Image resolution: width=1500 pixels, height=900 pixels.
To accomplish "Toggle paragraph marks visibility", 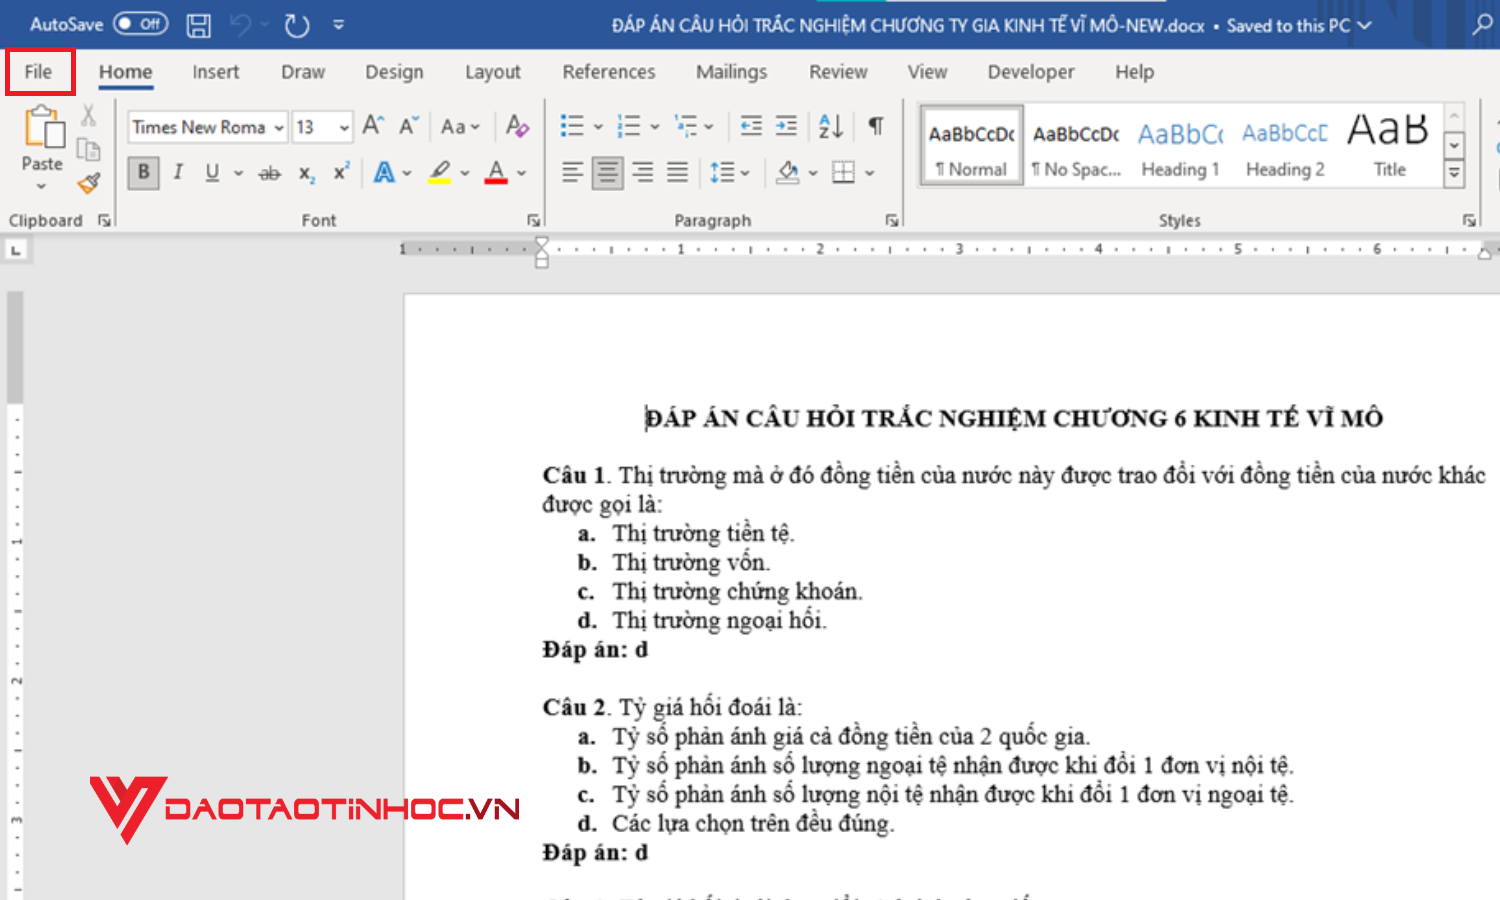I will (x=874, y=125).
